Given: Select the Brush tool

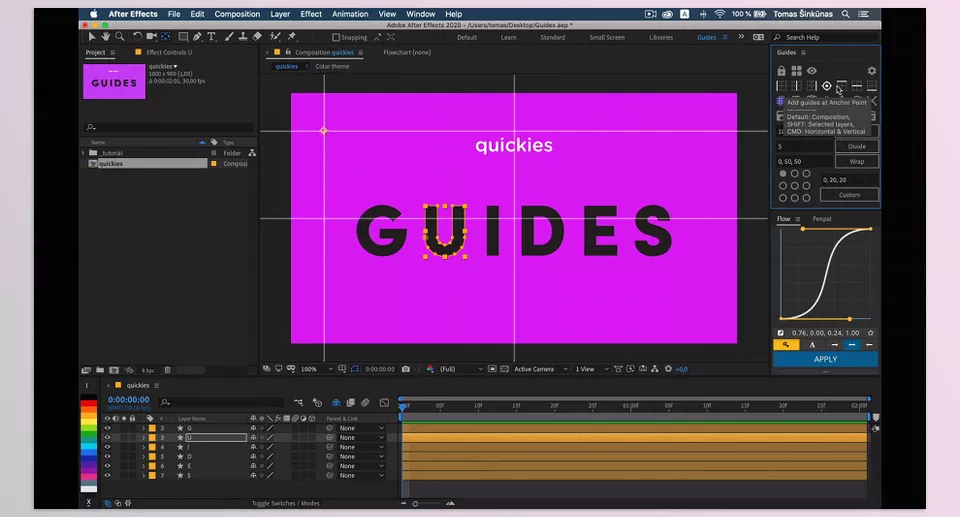Looking at the screenshot, I should [x=228, y=37].
